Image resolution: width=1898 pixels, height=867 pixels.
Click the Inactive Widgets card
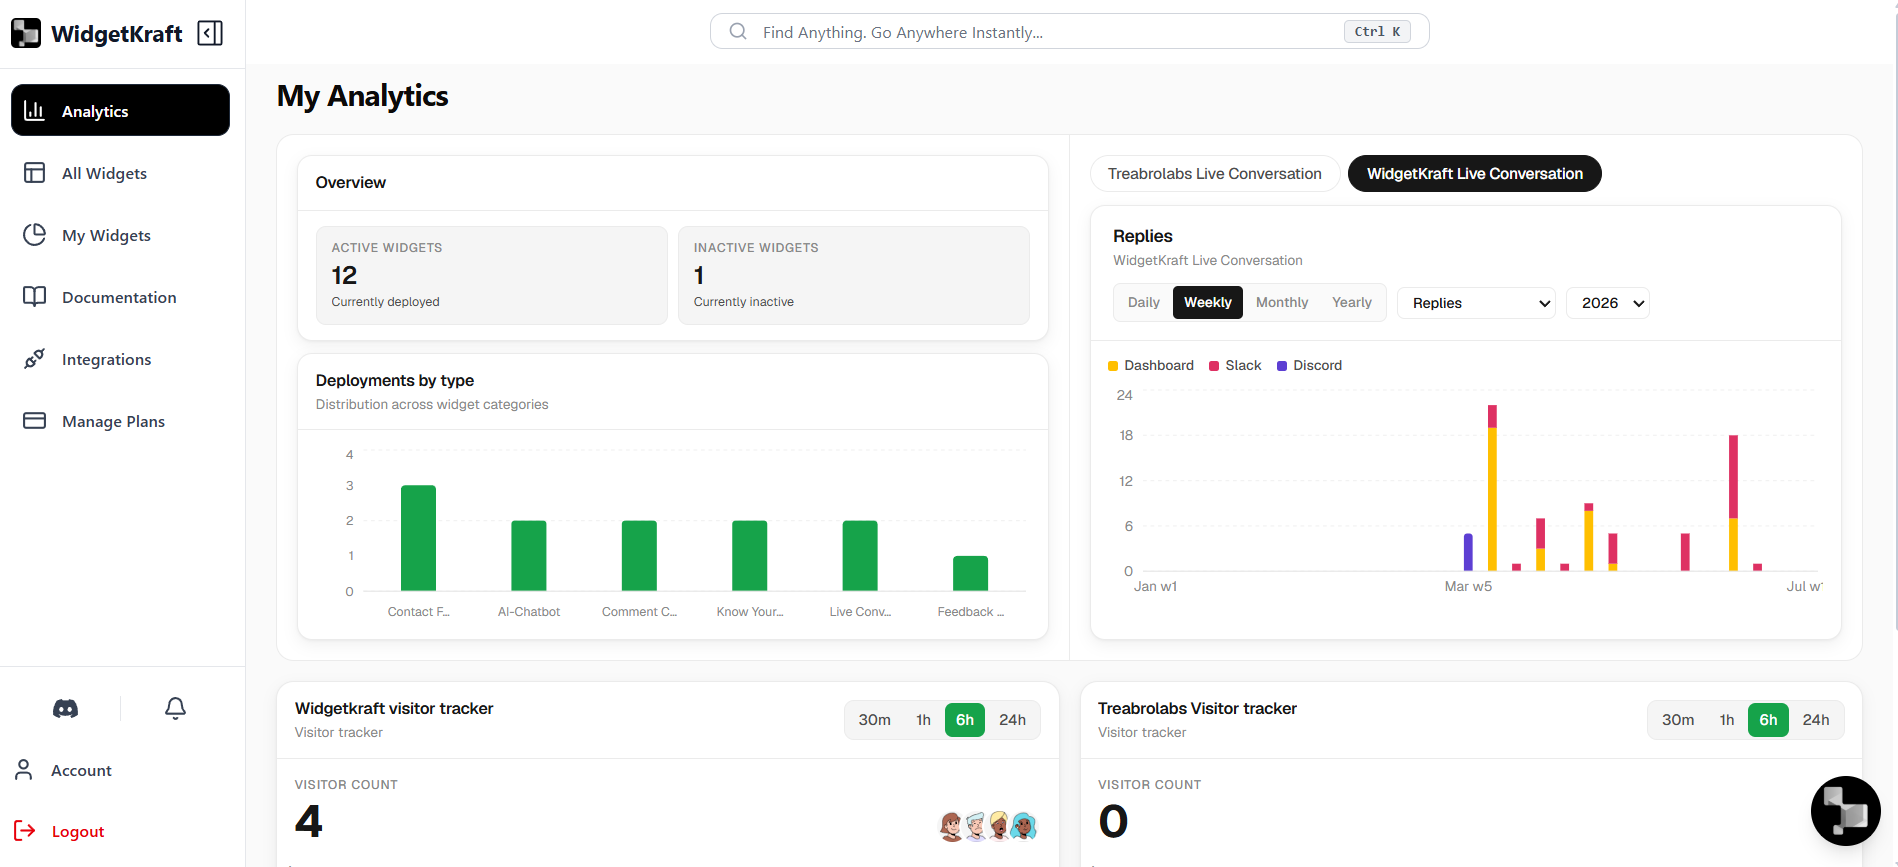[x=854, y=275]
